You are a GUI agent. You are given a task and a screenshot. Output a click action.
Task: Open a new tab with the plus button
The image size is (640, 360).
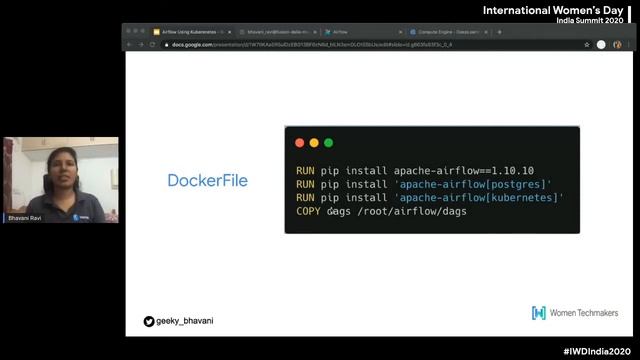point(499,32)
